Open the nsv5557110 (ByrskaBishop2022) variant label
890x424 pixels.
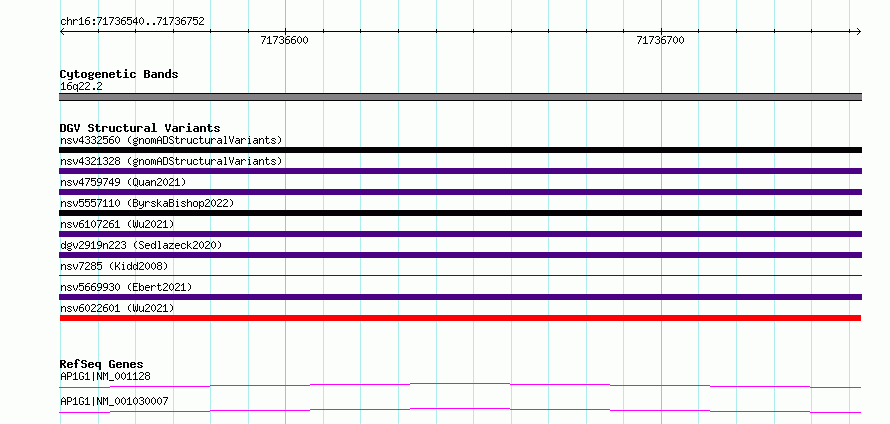click(x=146, y=203)
